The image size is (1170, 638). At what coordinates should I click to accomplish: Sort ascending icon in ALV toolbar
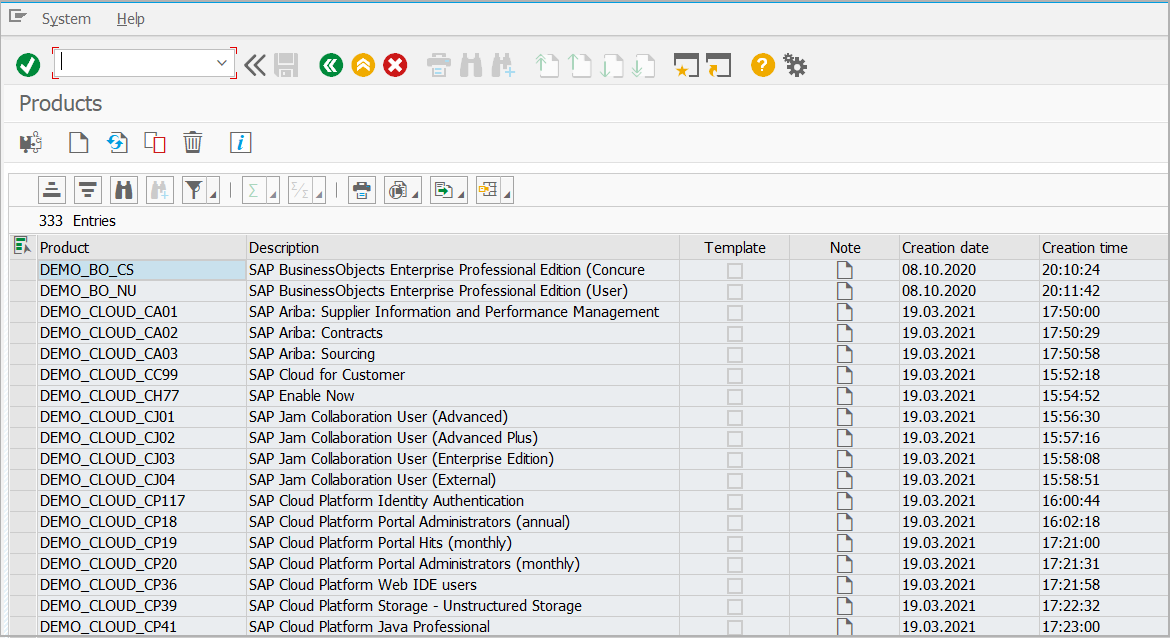coord(51,190)
